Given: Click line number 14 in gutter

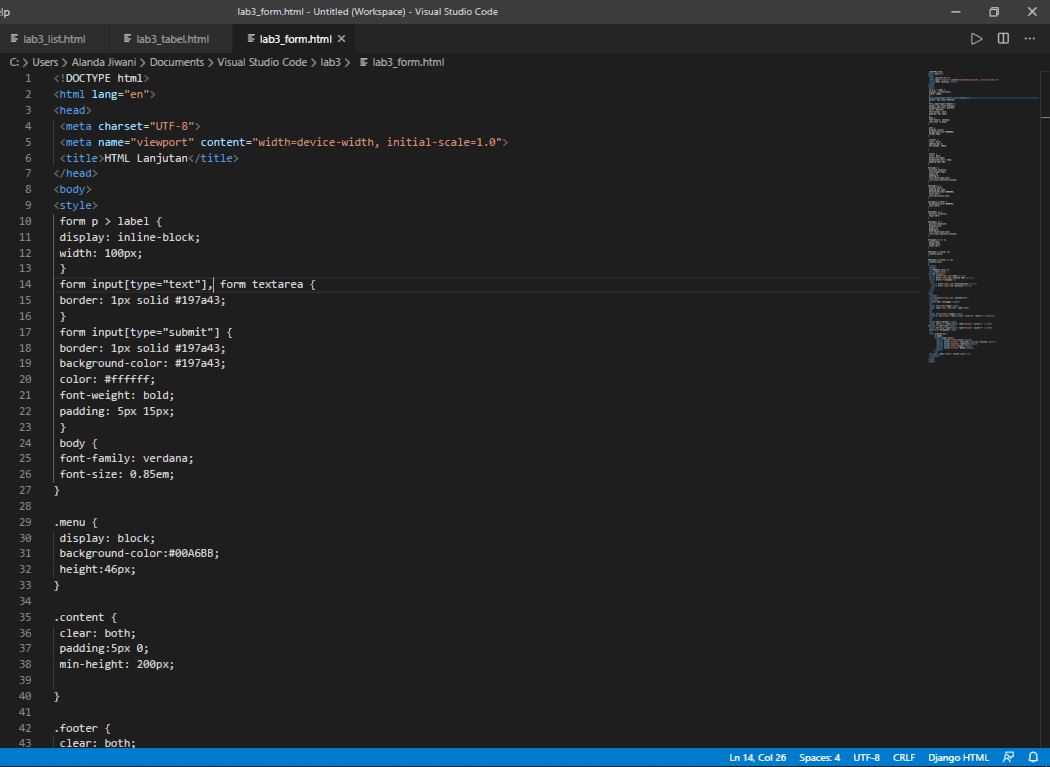Looking at the screenshot, I should click(25, 284).
